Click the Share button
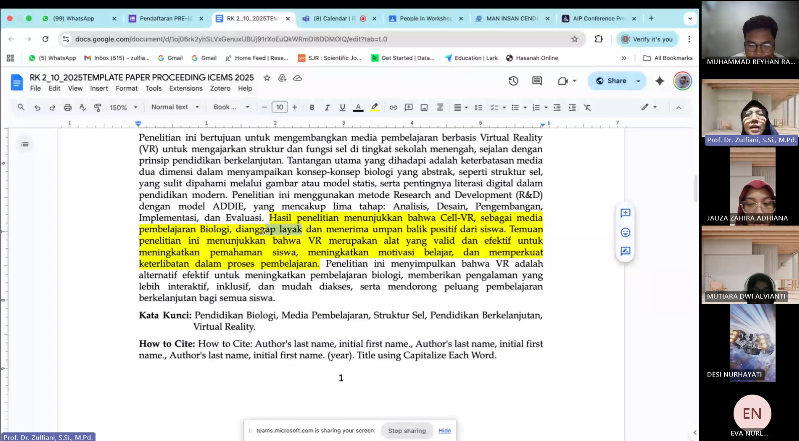The width and height of the screenshot is (799, 441). (x=611, y=81)
